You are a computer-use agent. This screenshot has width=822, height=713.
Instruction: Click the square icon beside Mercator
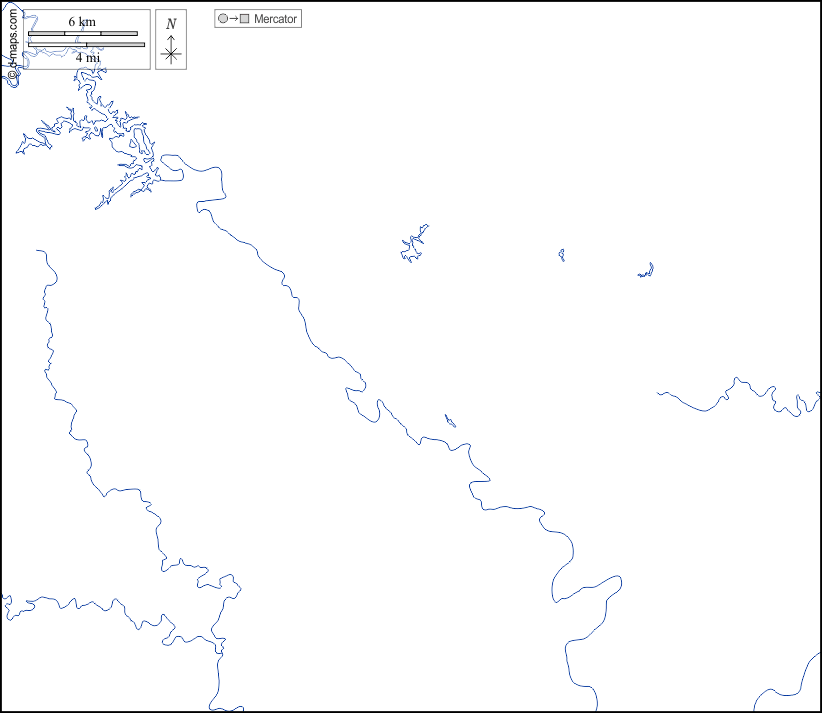tap(244, 19)
